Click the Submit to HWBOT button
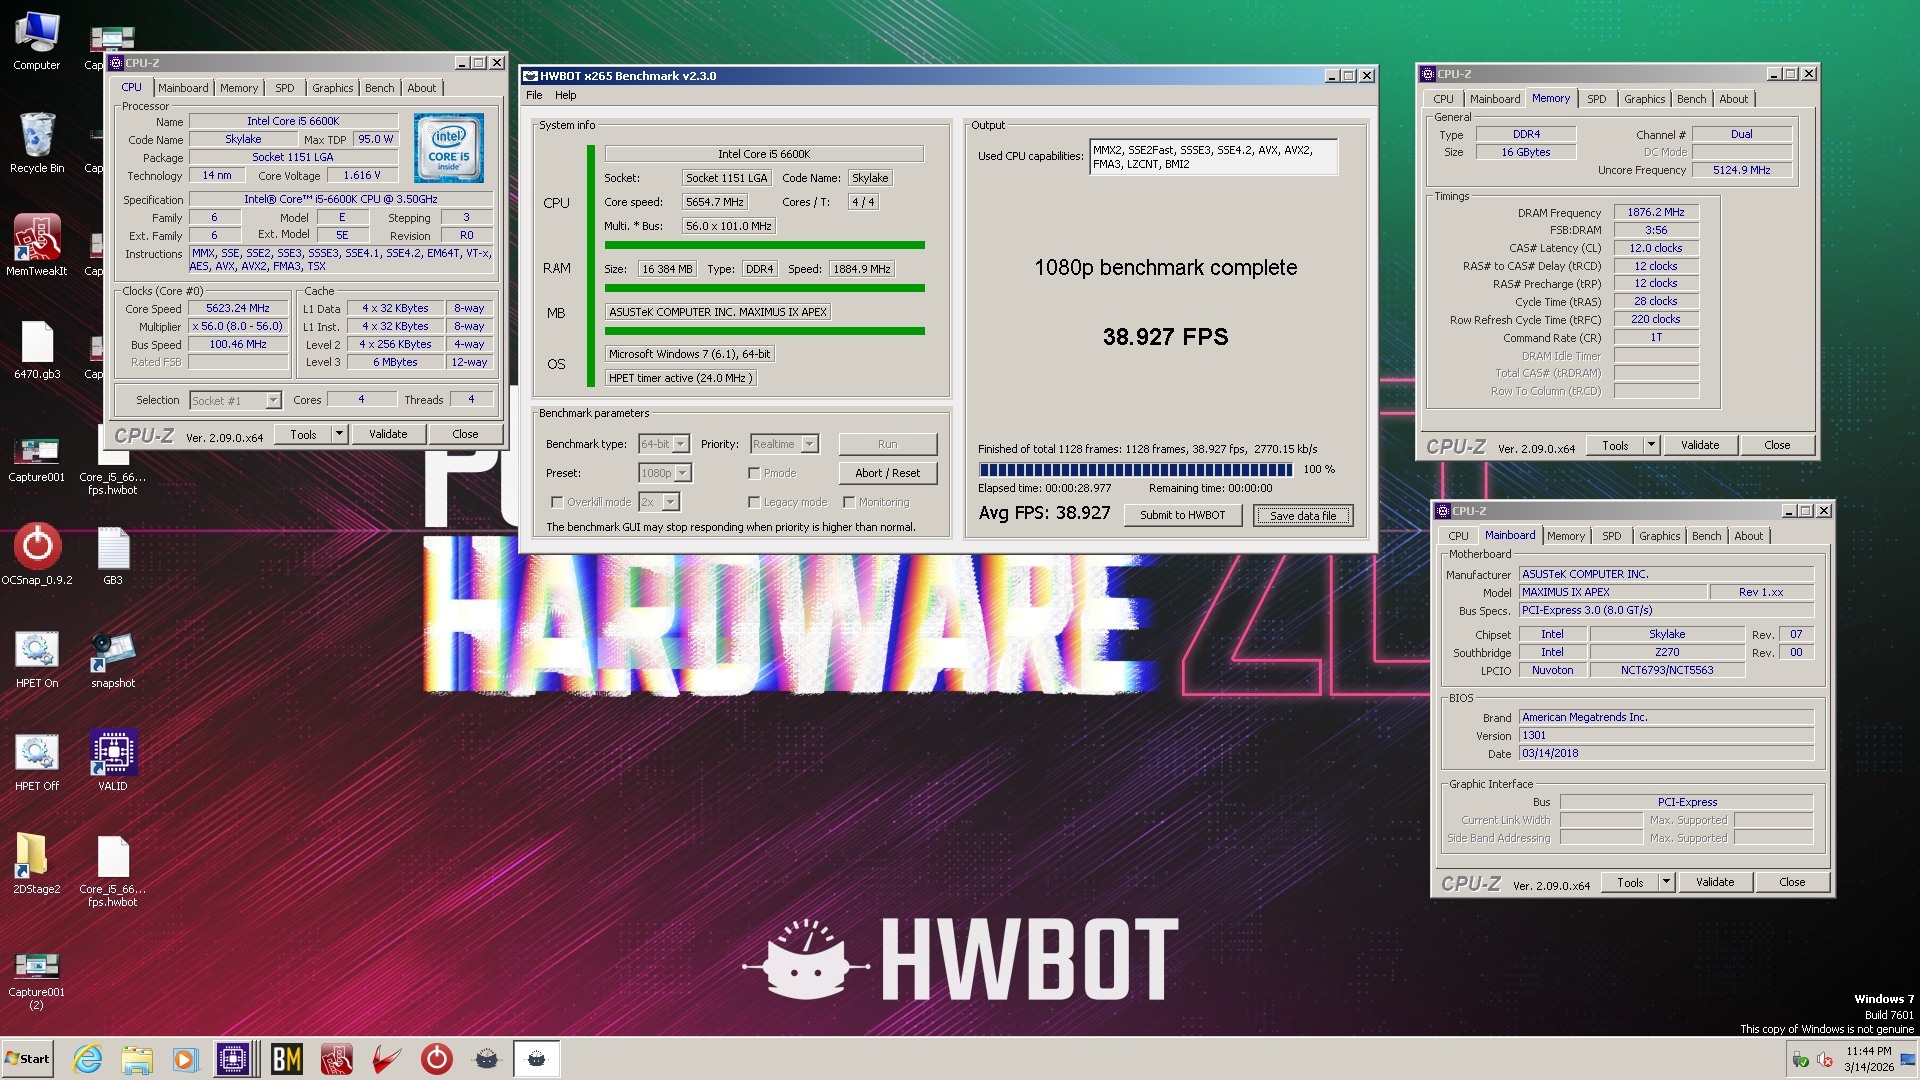1920x1080 pixels. tap(1182, 515)
